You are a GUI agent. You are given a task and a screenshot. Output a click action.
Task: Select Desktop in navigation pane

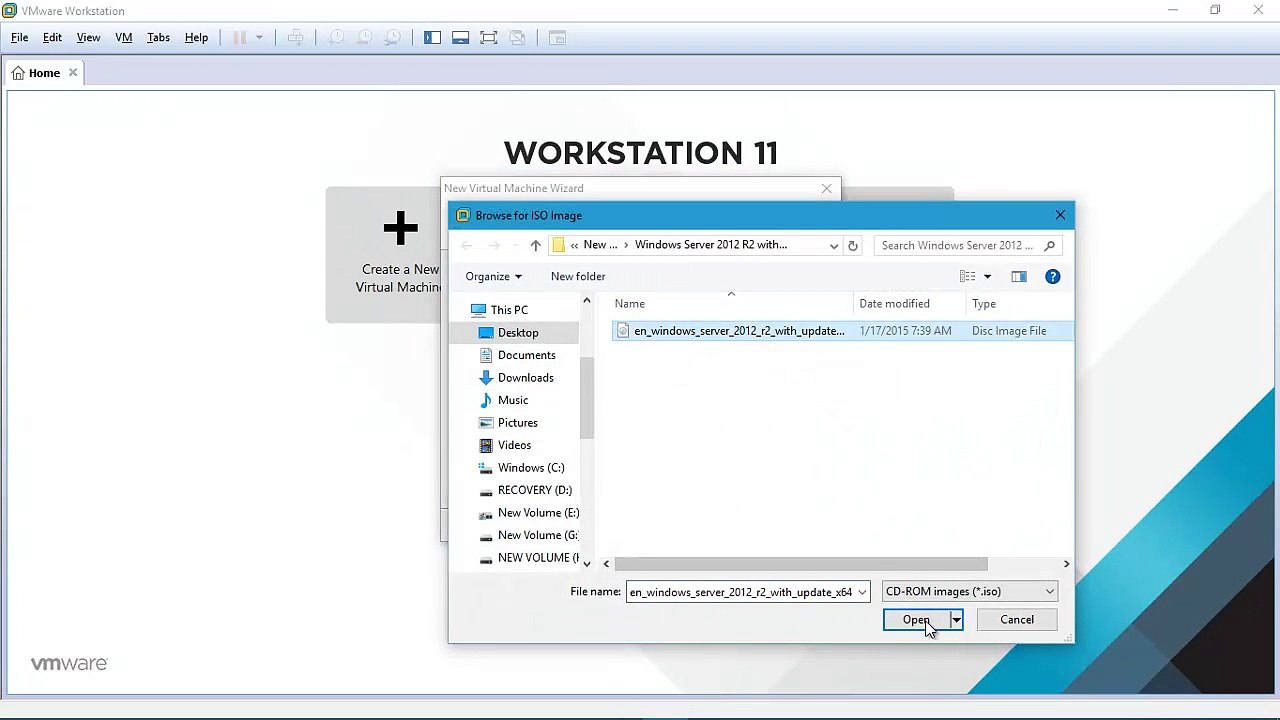click(518, 333)
